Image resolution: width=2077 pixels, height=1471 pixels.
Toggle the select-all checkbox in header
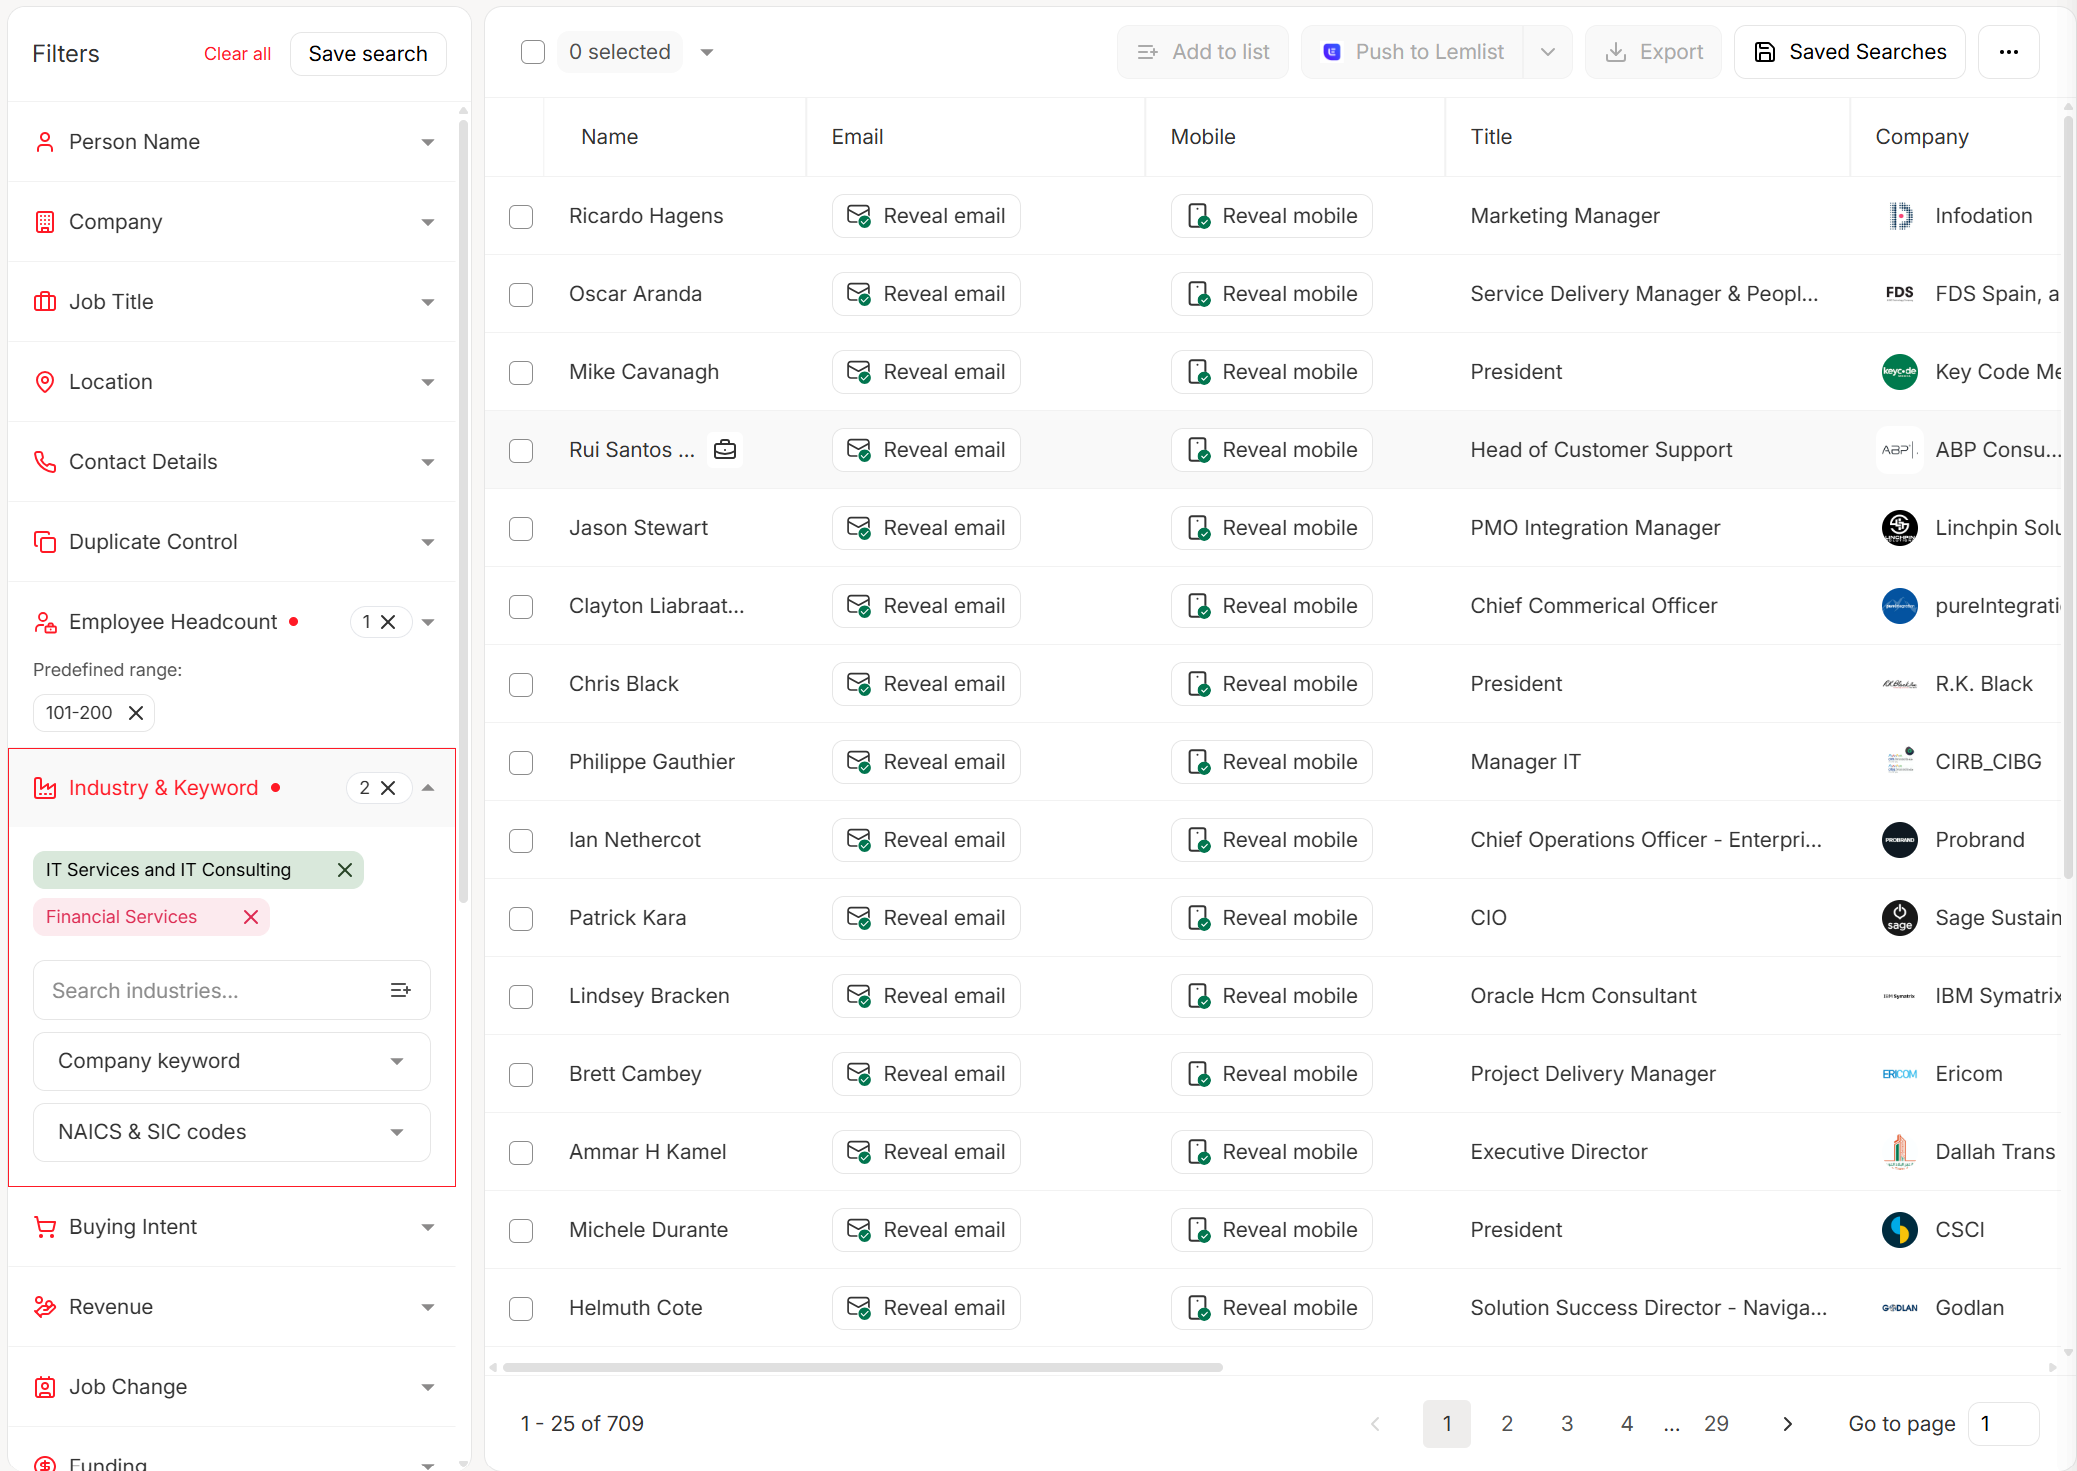[533, 52]
